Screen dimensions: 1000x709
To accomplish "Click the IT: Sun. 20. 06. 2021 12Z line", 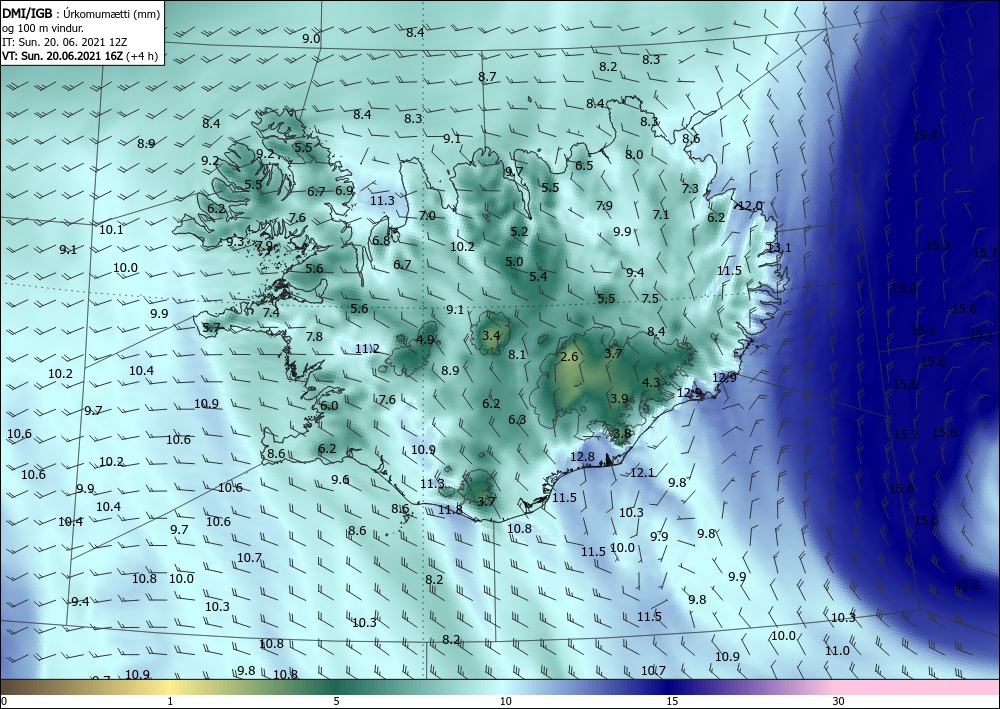I will point(64,41).
